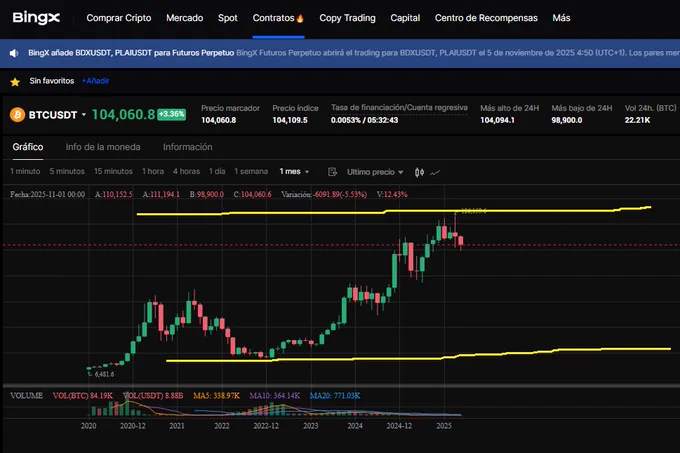Click the VOL(BTC) 84.19K readout
The image size is (680, 453).
point(82,396)
